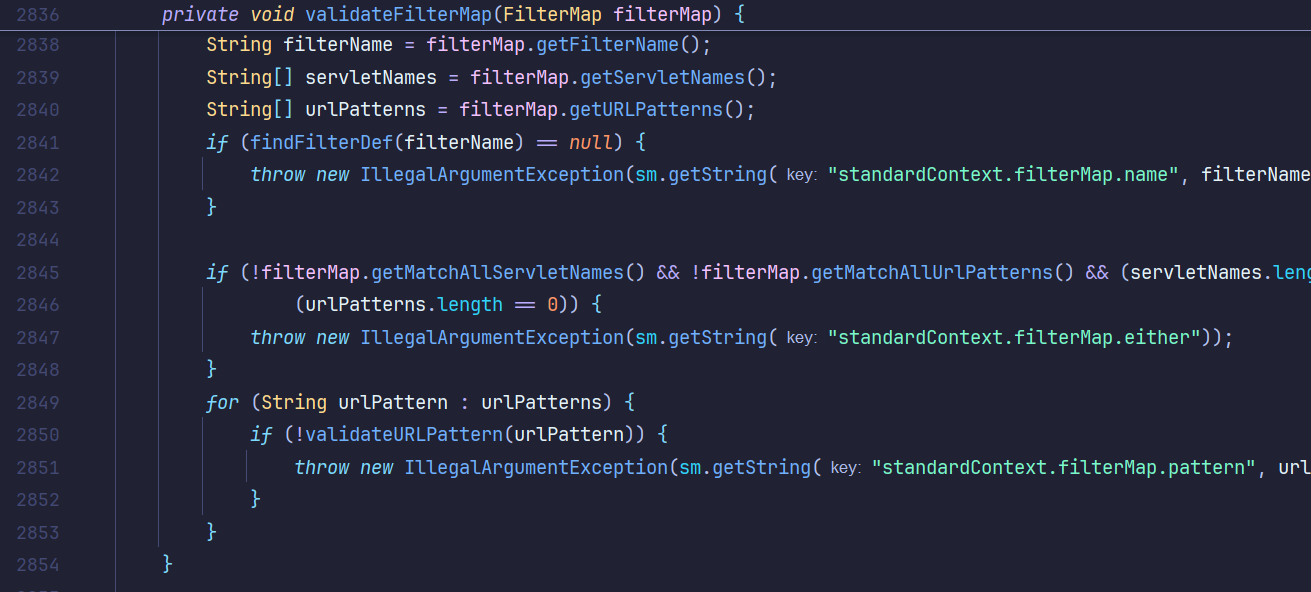Click the getURLPatterns method call
Screen dimensions: 1311x592
tap(652, 110)
